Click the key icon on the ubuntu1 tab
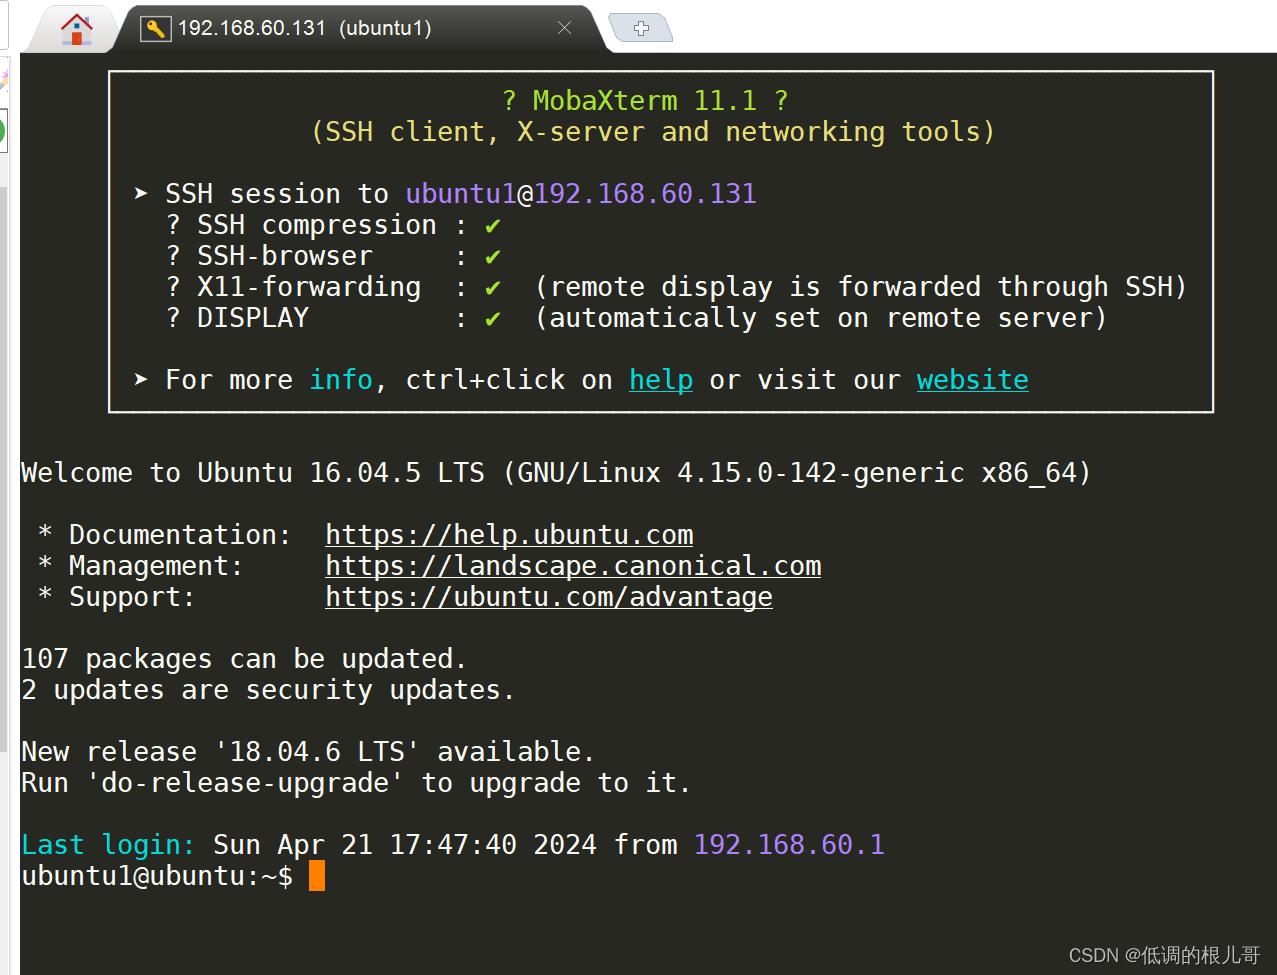This screenshot has height=975, width=1277. 155,28
